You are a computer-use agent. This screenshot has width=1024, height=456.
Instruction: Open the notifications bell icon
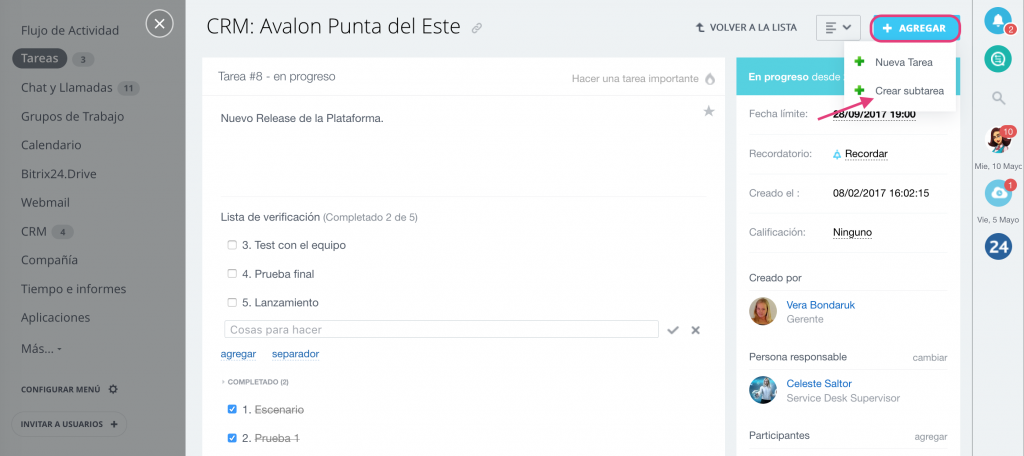[998, 21]
